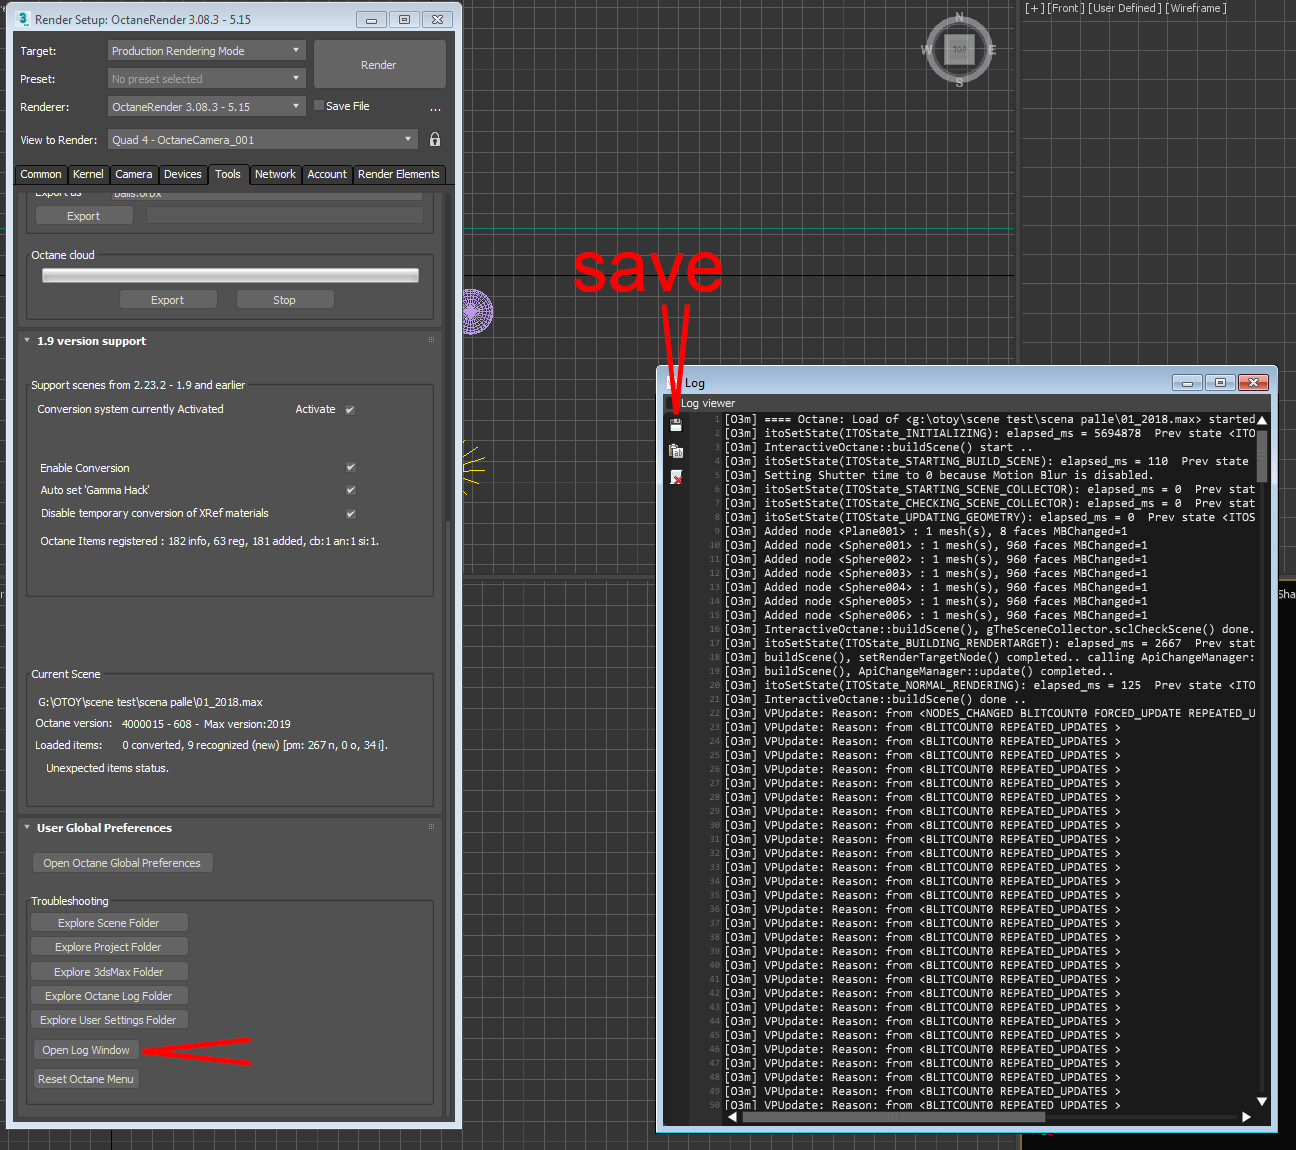
Task: Click the Log window scroll-up arrow
Action: (x=1262, y=420)
